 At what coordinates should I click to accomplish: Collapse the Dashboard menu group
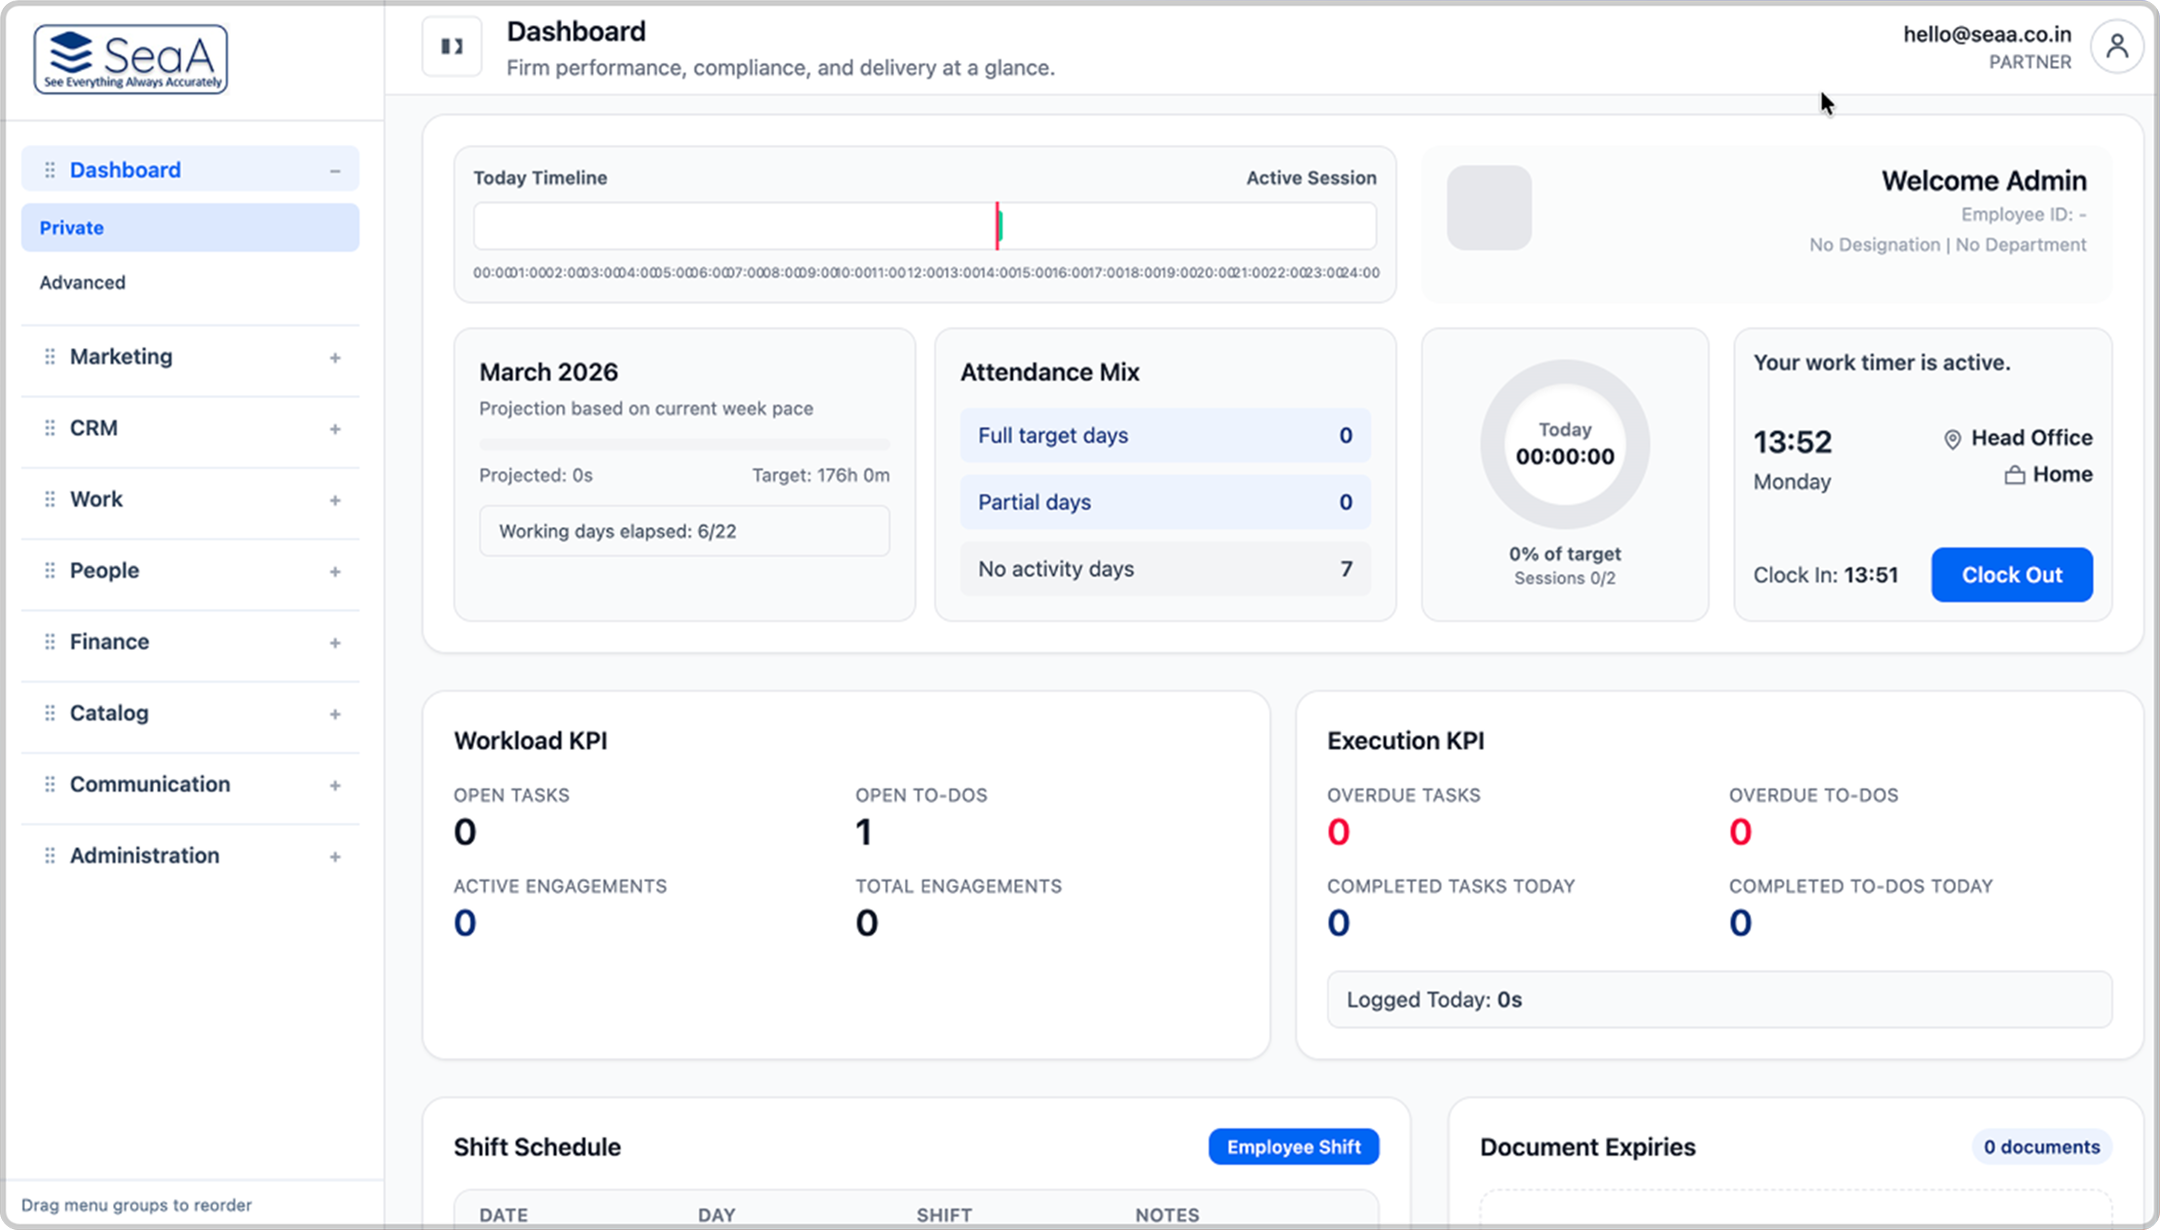pyautogui.click(x=335, y=171)
